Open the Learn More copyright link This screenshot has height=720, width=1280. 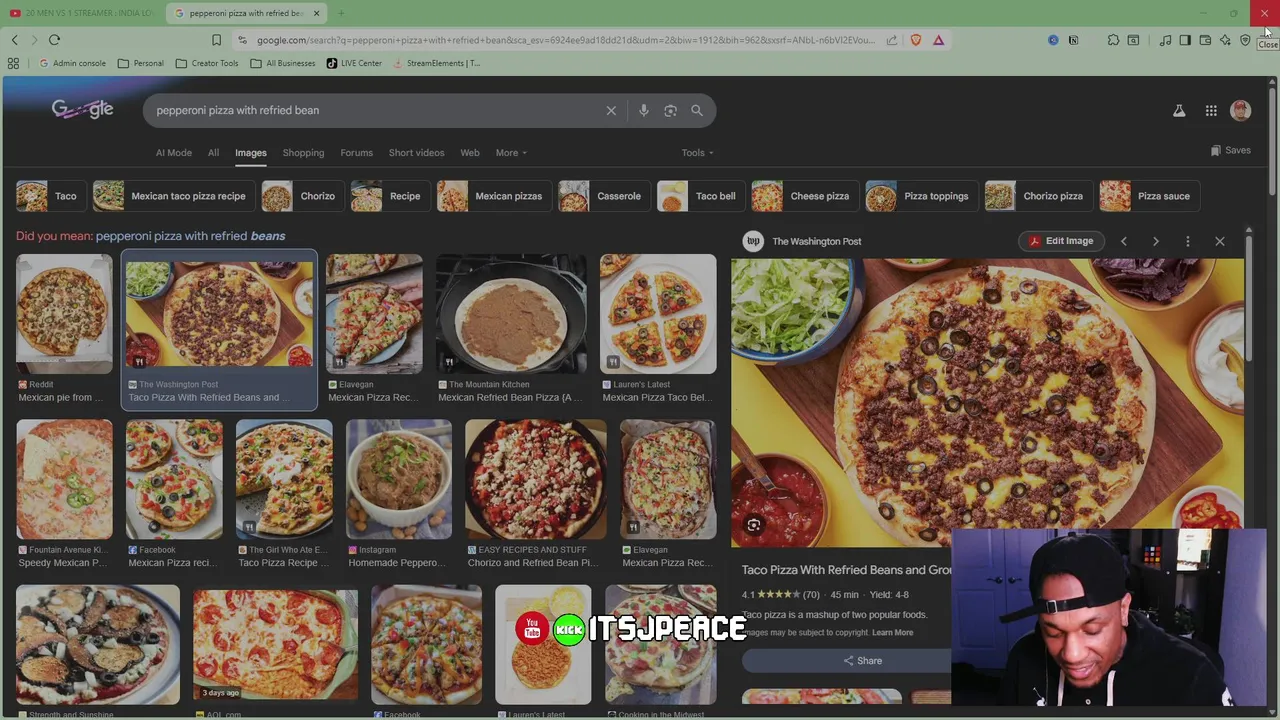[892, 632]
